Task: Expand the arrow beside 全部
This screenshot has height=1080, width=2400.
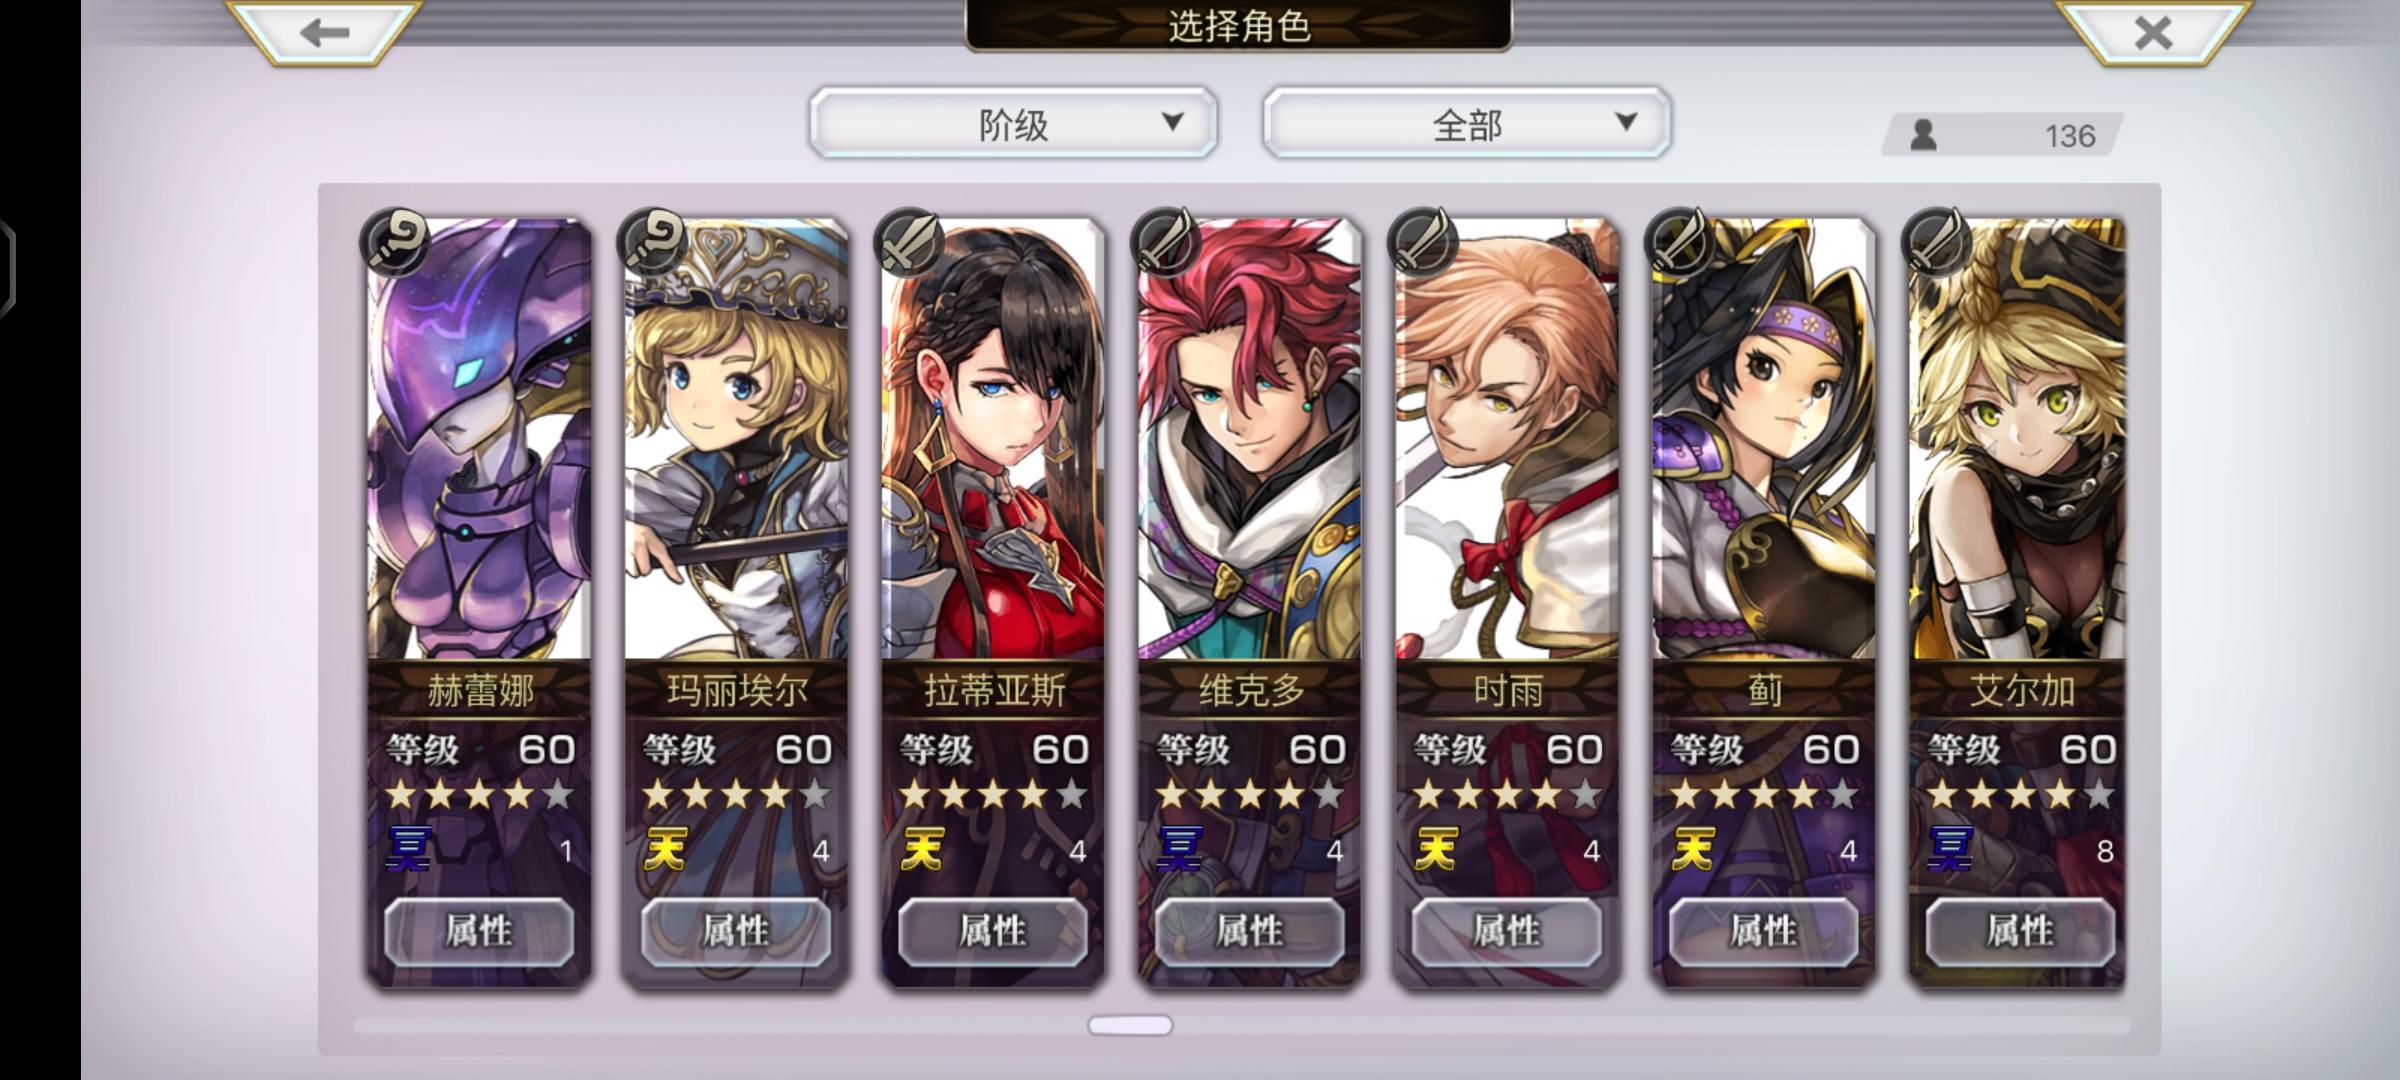Action: pos(1626,122)
